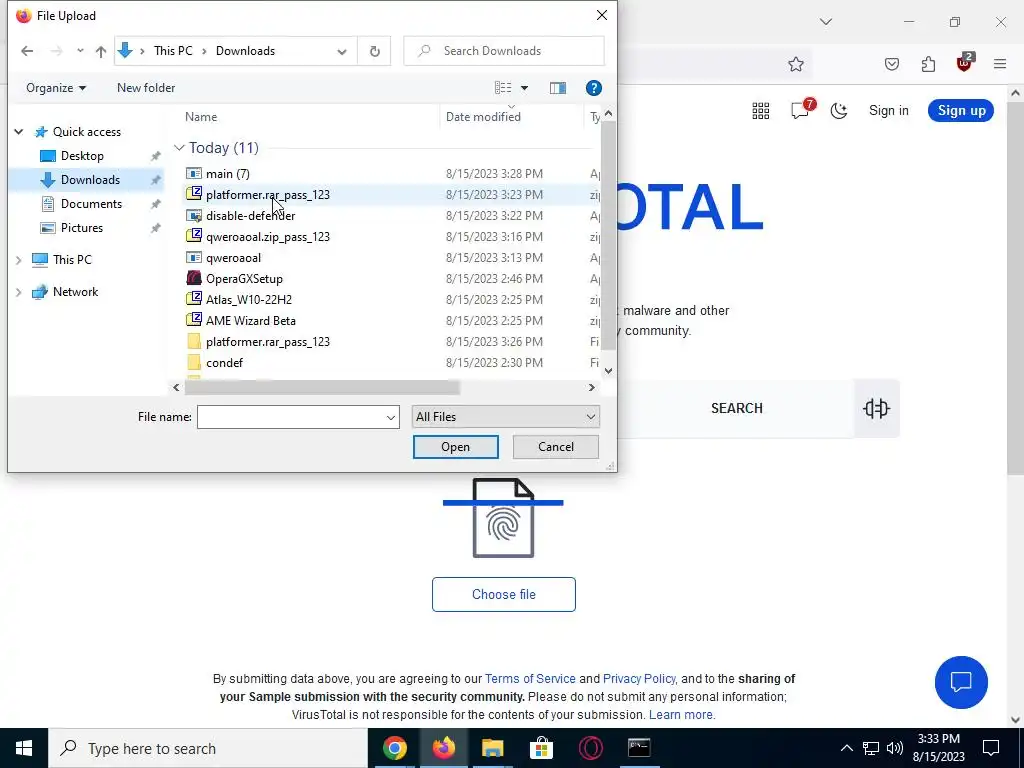Toggle the preview pane icon
The height and width of the screenshot is (768, 1024).
point(558,88)
